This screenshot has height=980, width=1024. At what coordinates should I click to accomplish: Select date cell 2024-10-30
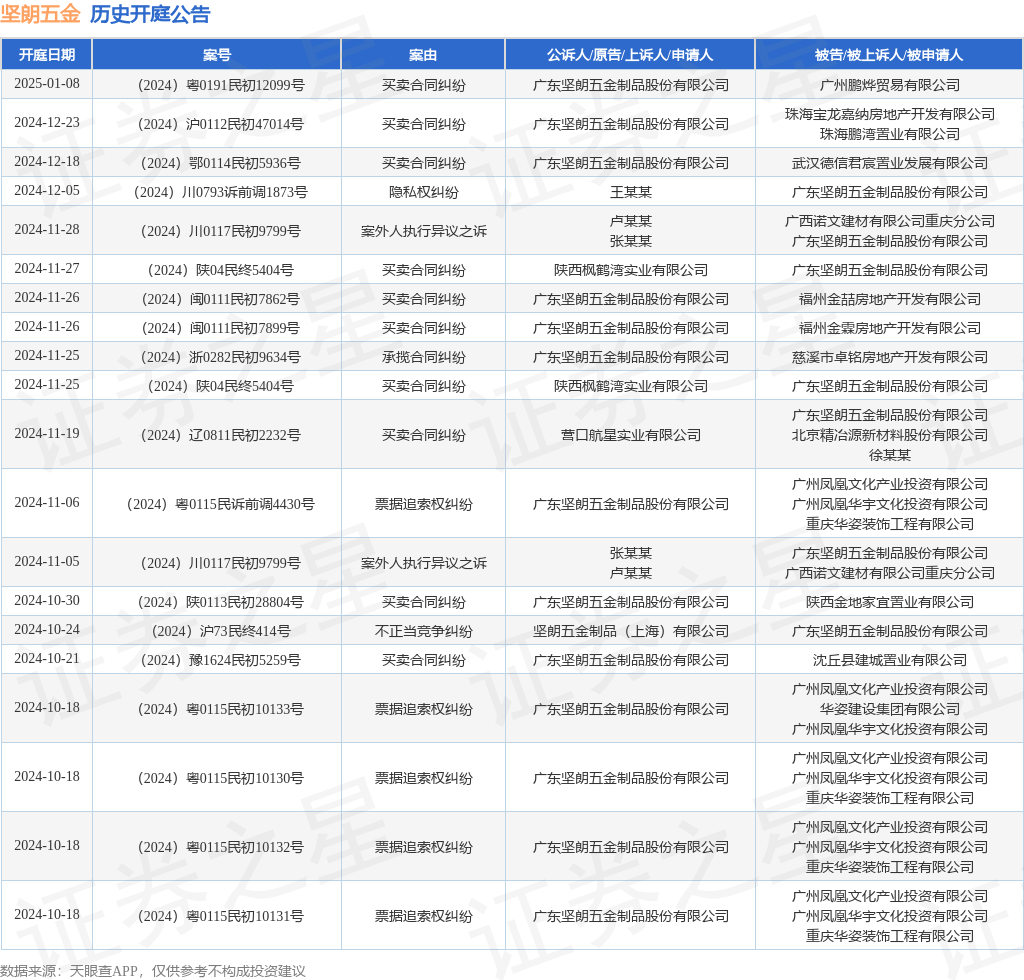(x=46, y=601)
